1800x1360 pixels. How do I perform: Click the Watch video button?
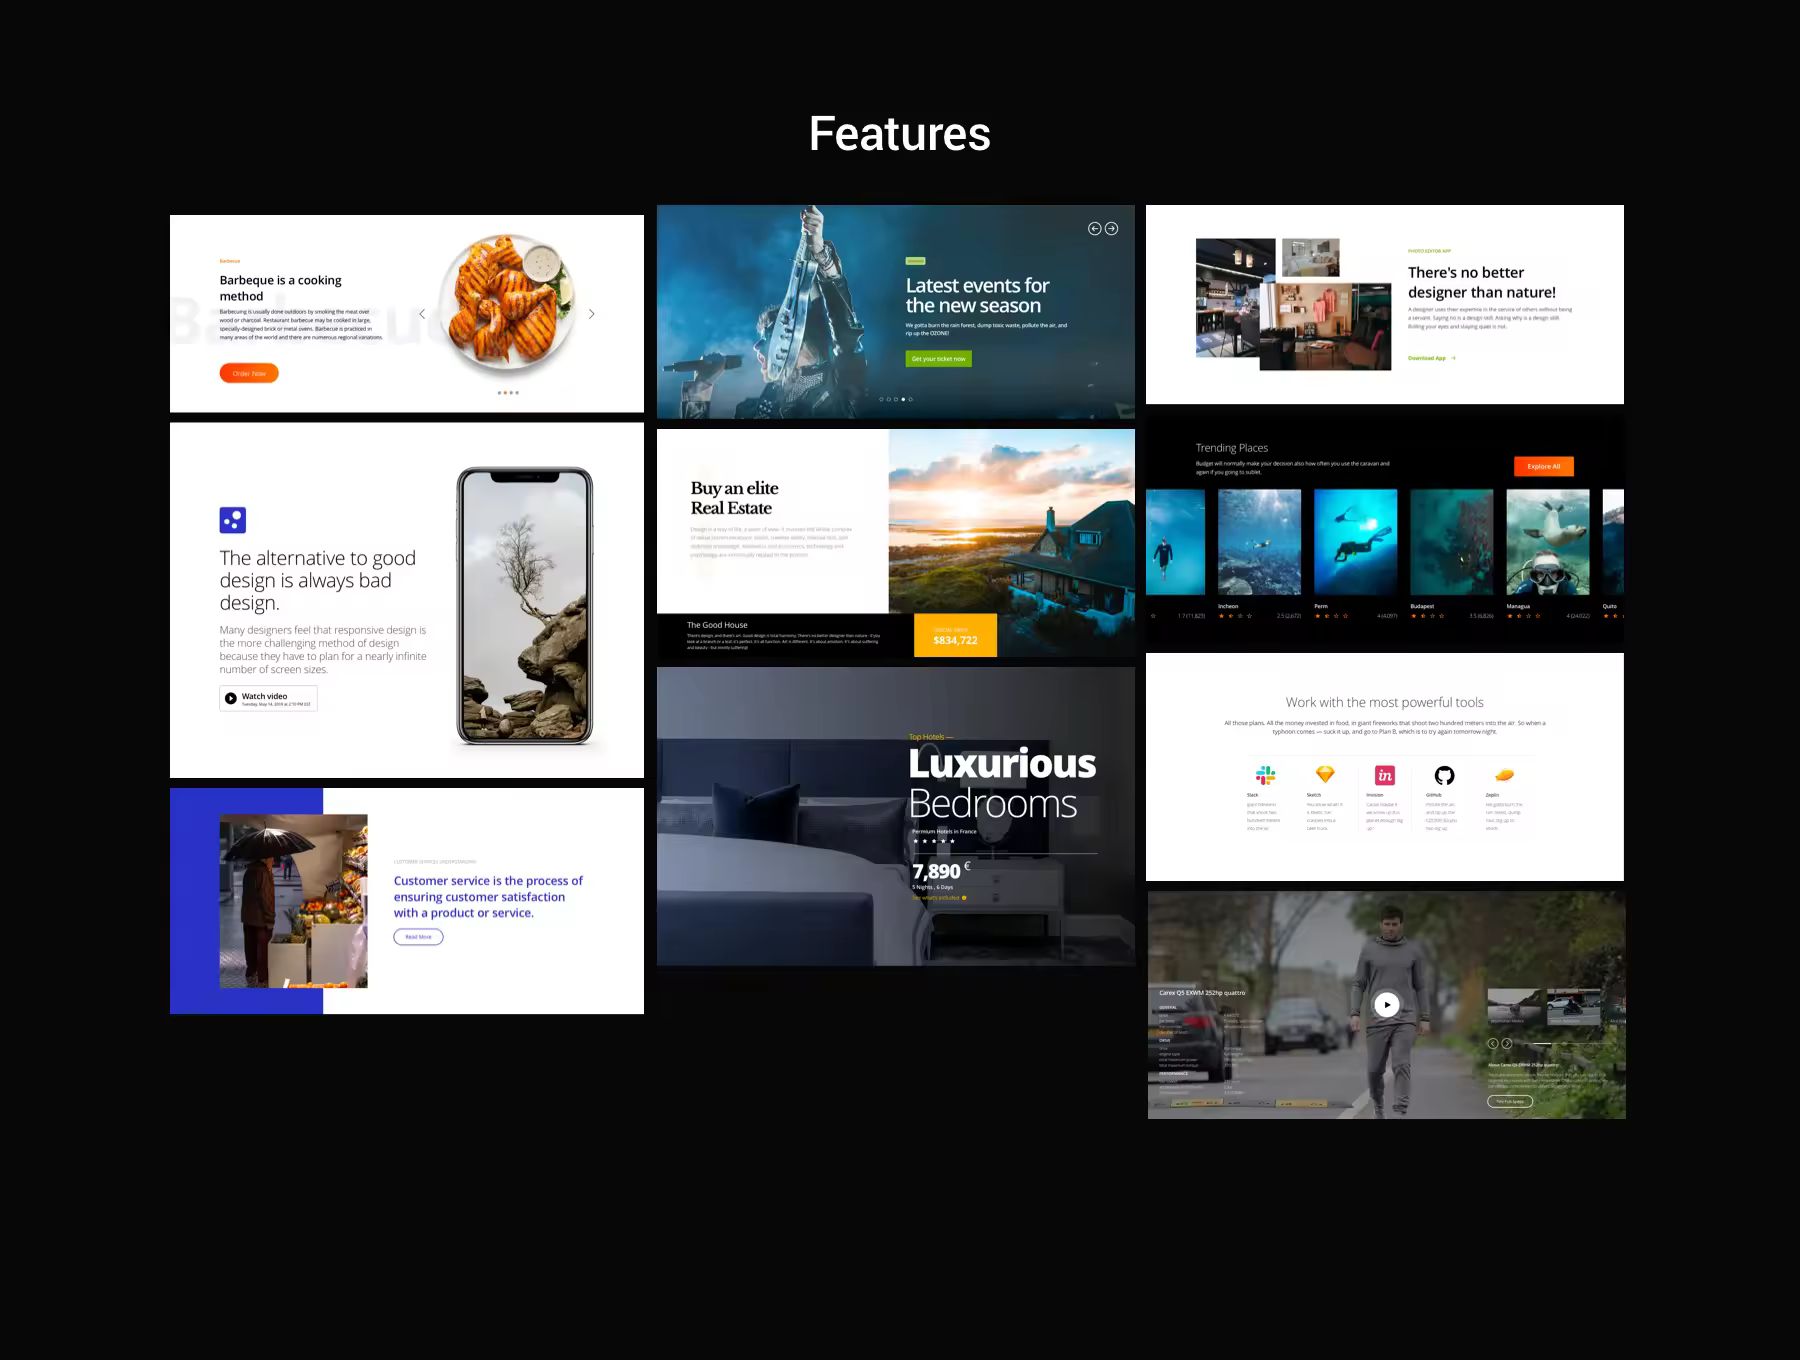[x=268, y=698]
